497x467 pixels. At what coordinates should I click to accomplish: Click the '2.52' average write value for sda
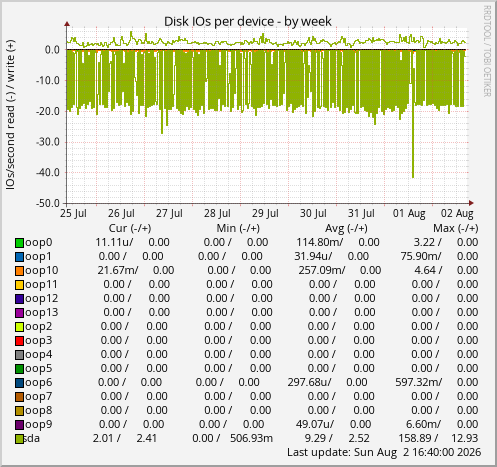359,438
